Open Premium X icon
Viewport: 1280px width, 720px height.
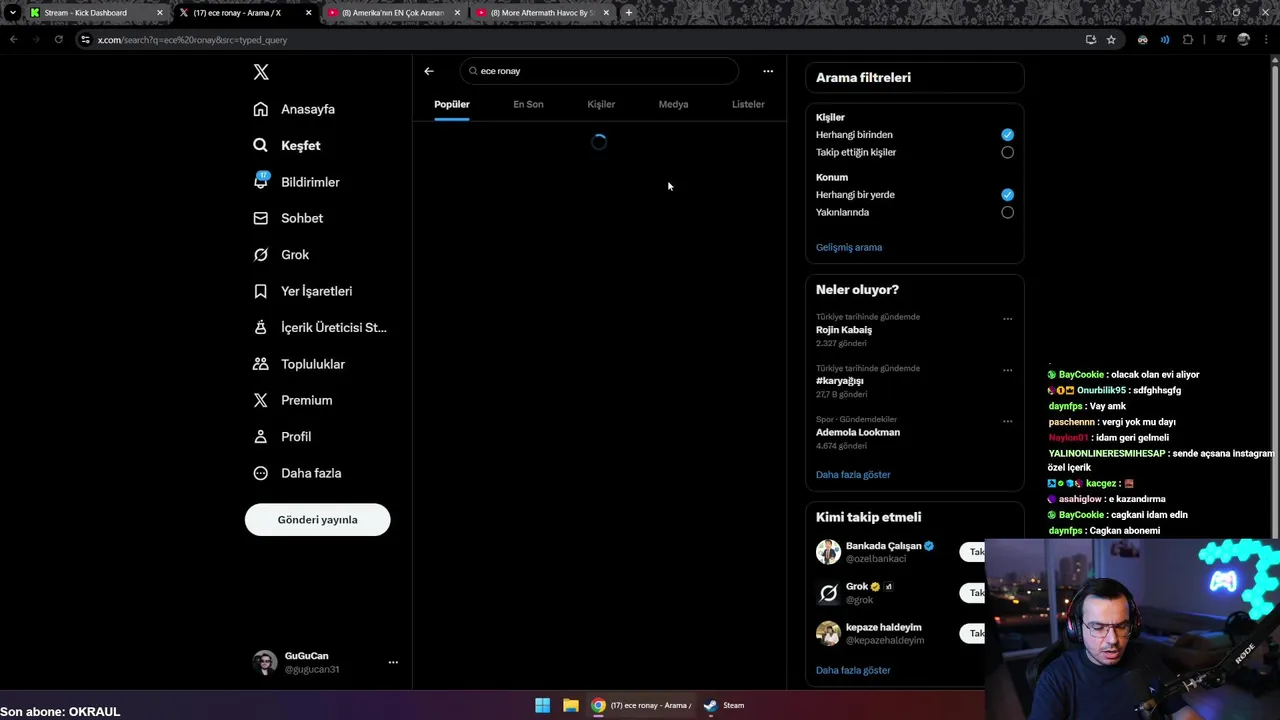261,400
